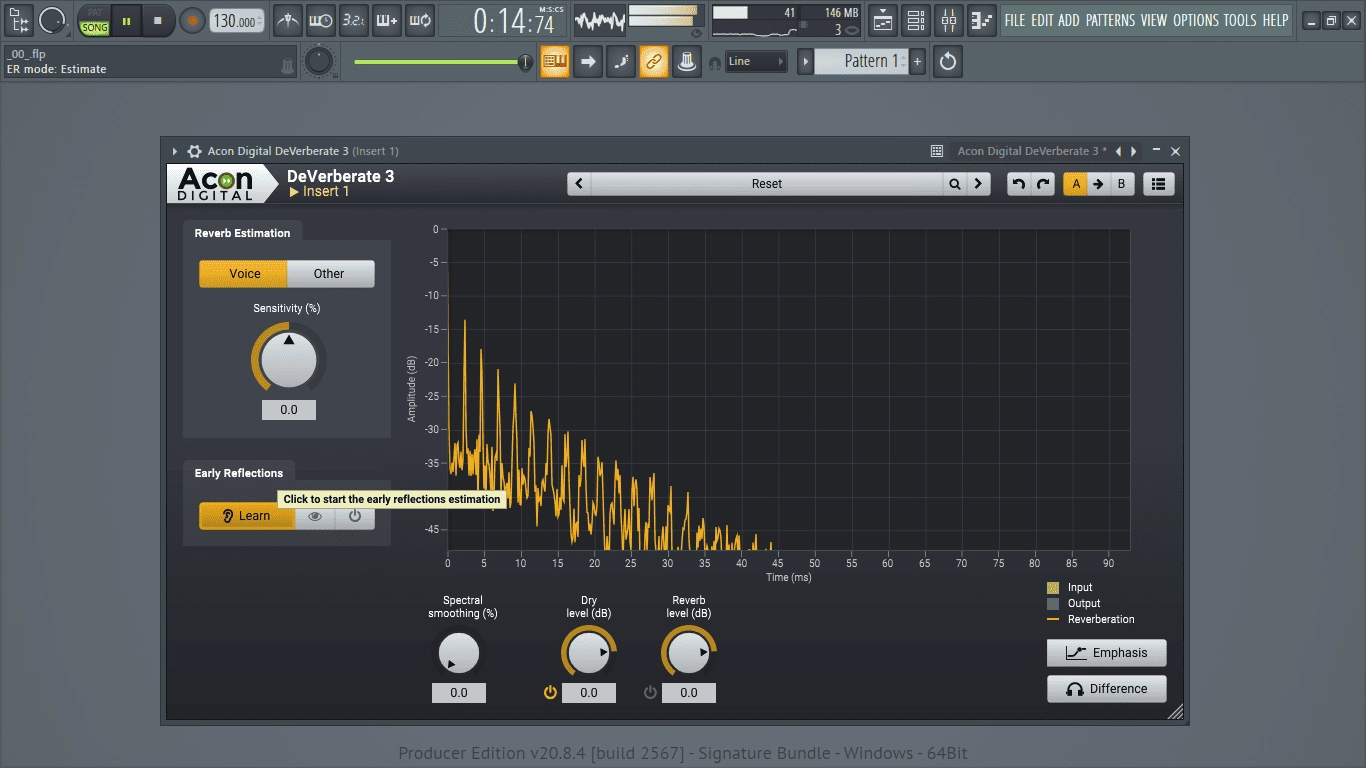Screen dimensions: 1366x768
Task: Toggle early reflections eye visibility icon
Action: click(x=315, y=516)
